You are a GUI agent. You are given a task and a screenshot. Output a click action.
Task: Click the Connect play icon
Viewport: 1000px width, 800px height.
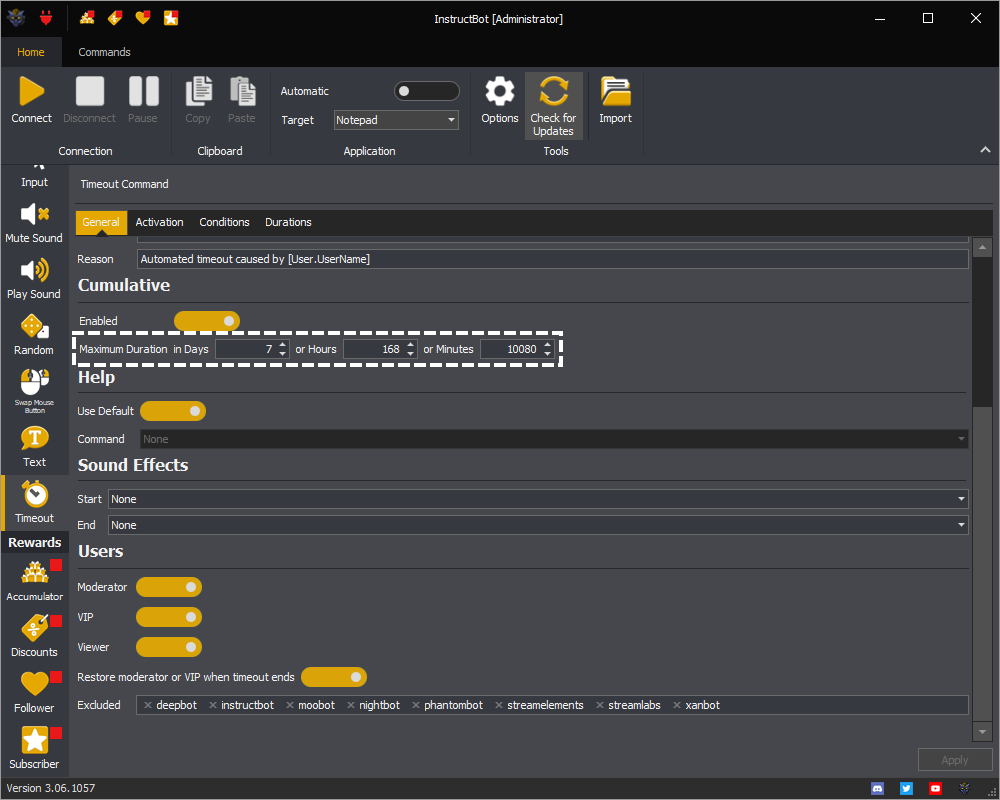tap(31, 91)
